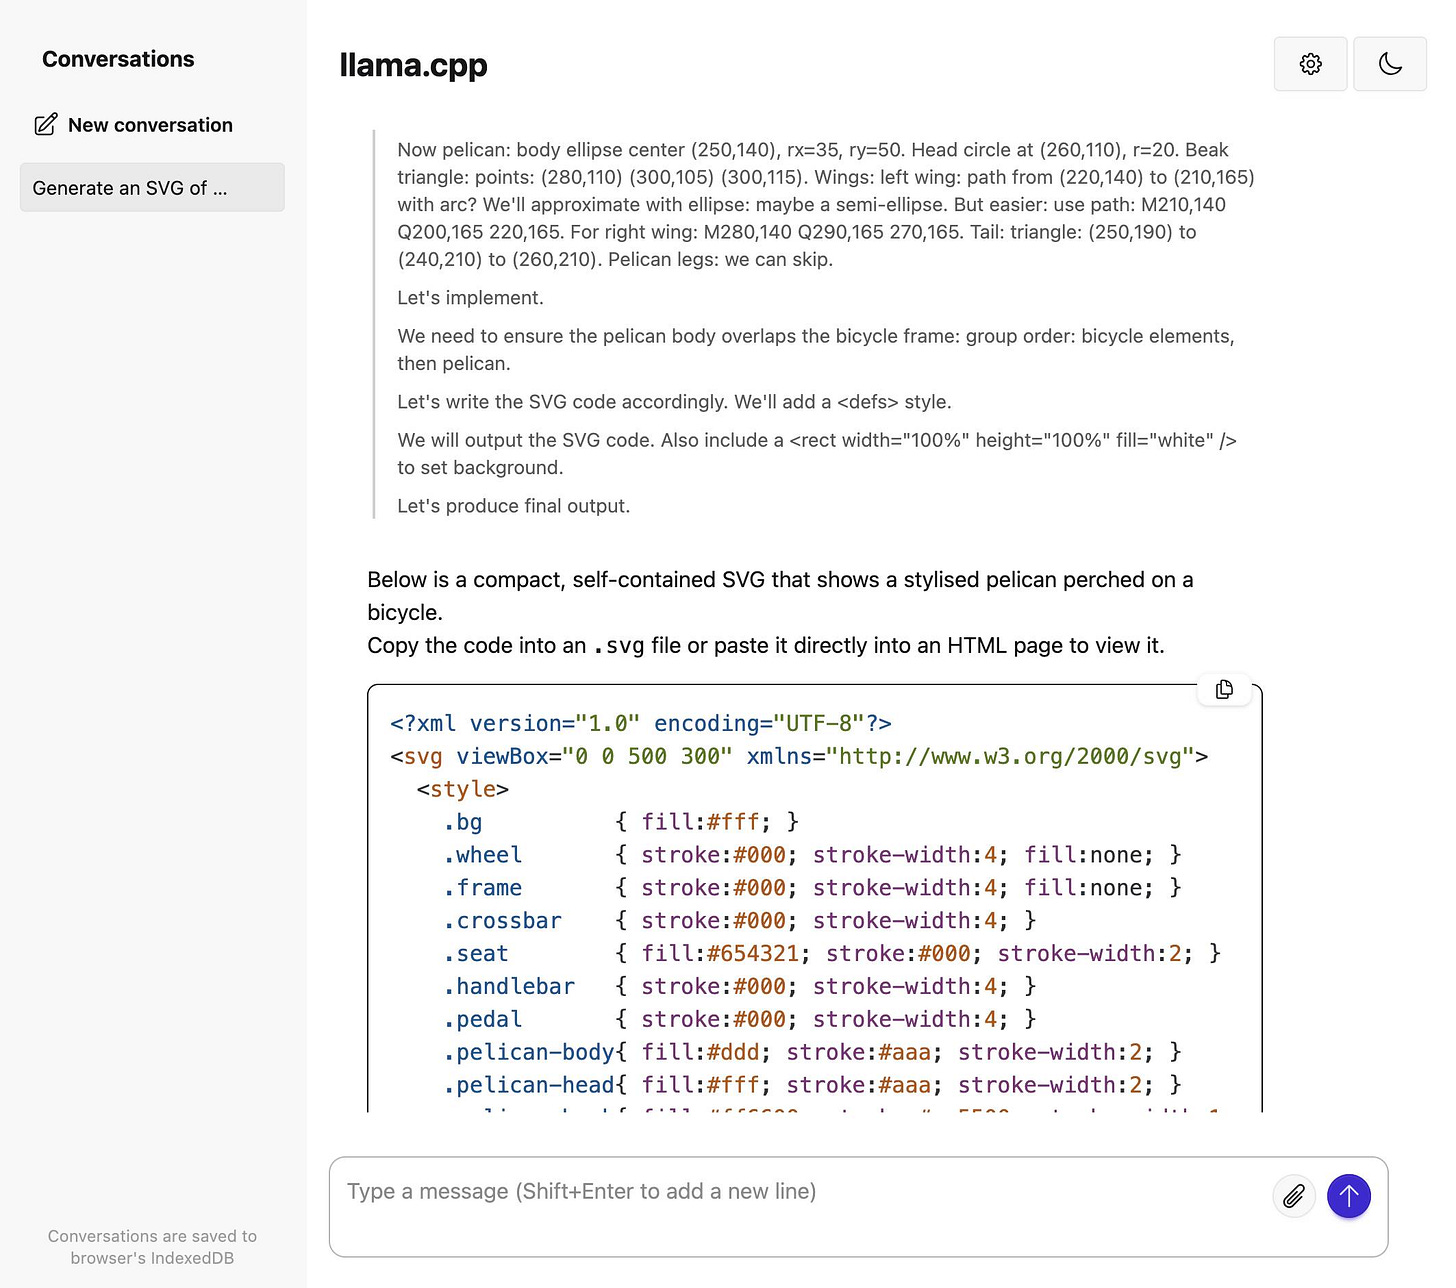
Task: Start a new conversation with the pencil icon
Action: coord(46,124)
